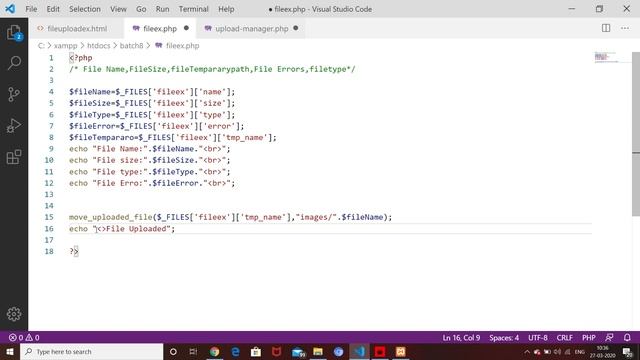Click the htdocs breadcrumb segment
Screen dimensions: 640x360
[x=98, y=46]
